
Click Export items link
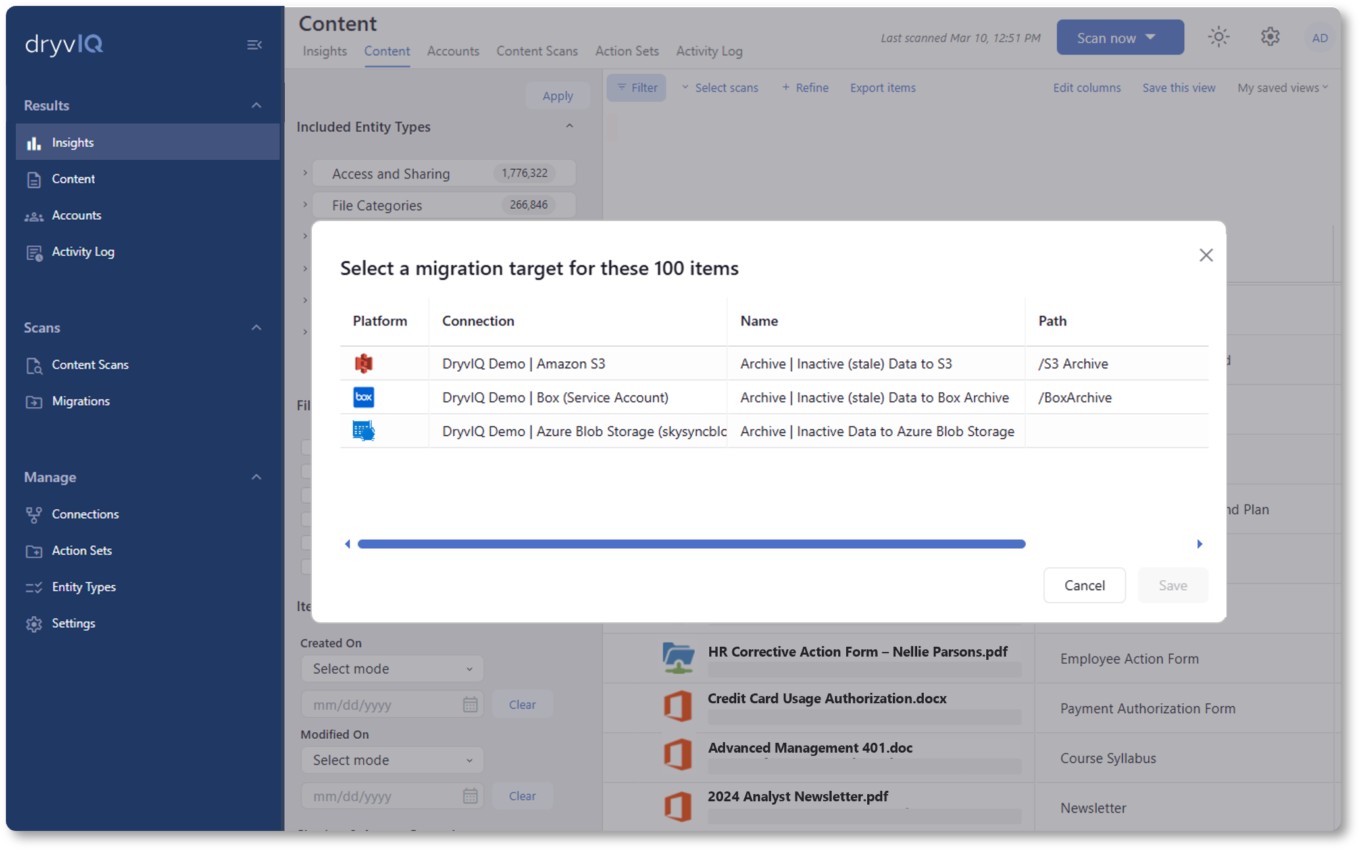(x=883, y=88)
